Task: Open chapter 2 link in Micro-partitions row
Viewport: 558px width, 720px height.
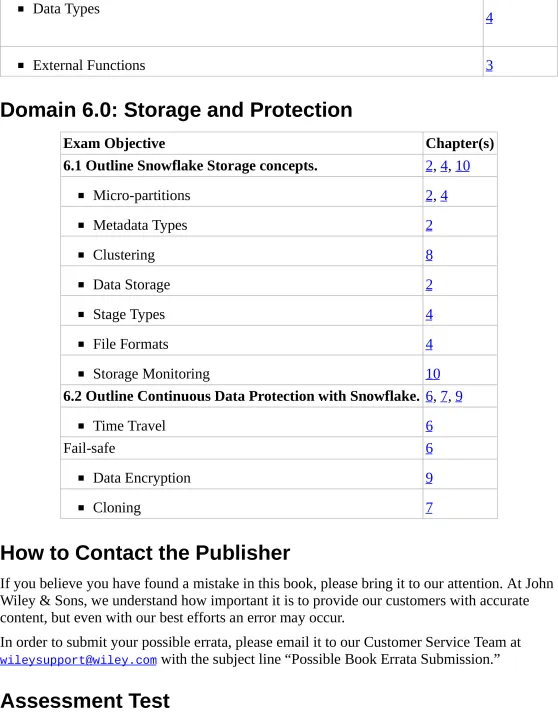Action: pyautogui.click(x=429, y=196)
